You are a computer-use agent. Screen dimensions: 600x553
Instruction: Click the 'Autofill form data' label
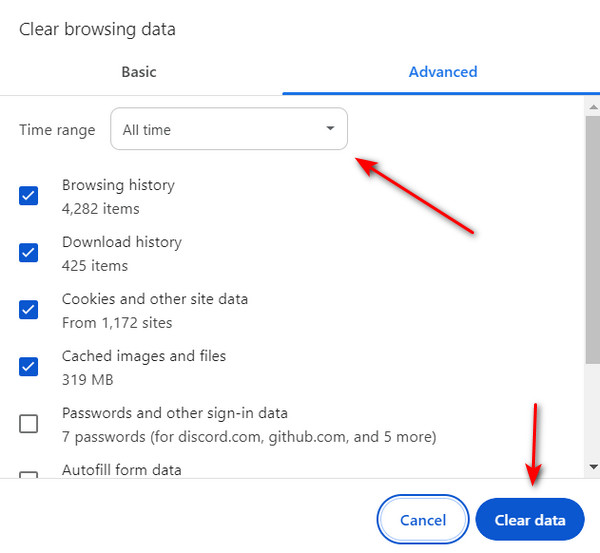(122, 470)
